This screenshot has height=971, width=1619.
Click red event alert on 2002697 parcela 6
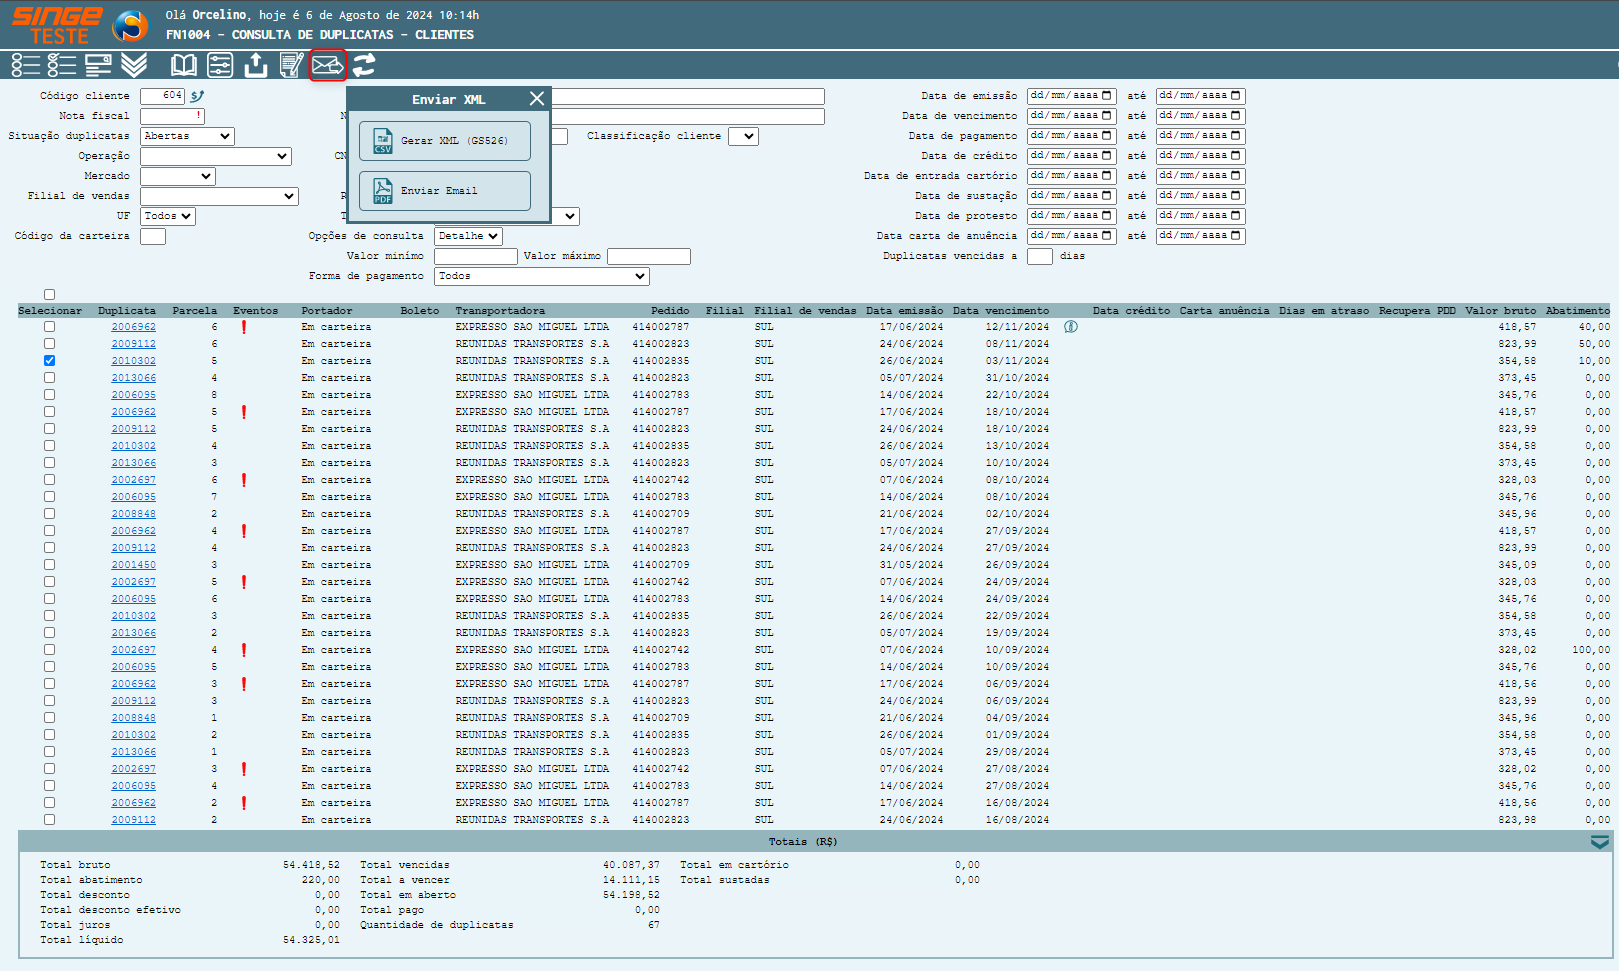[244, 480]
